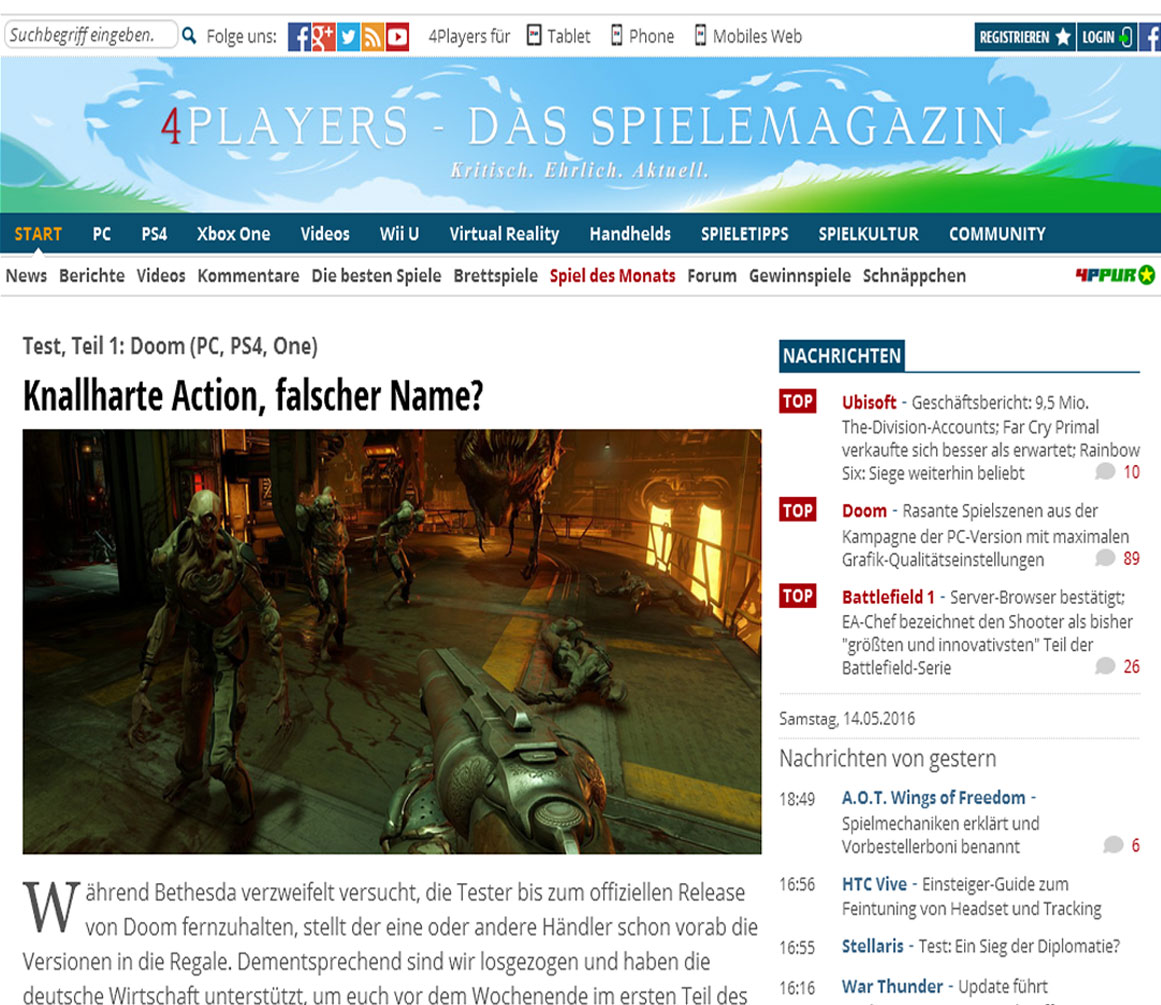
Task: Select the Wii U navigation tab
Action: pos(399,234)
